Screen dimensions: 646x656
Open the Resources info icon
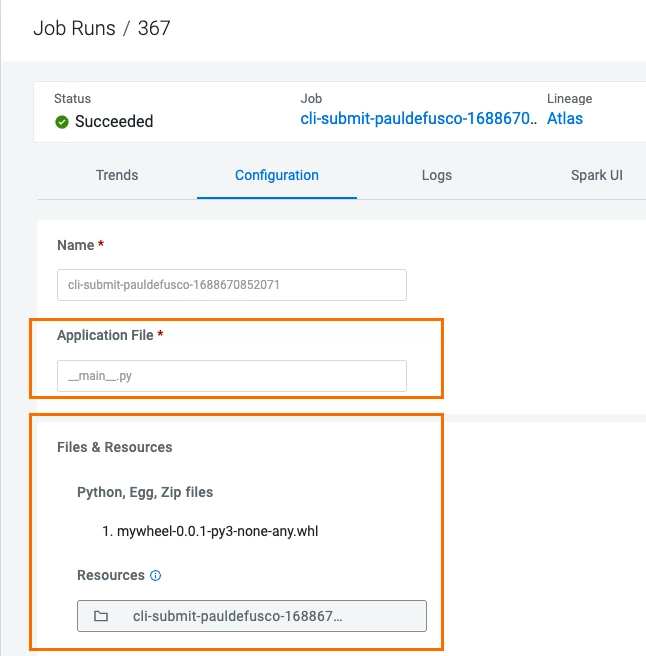pos(155,576)
